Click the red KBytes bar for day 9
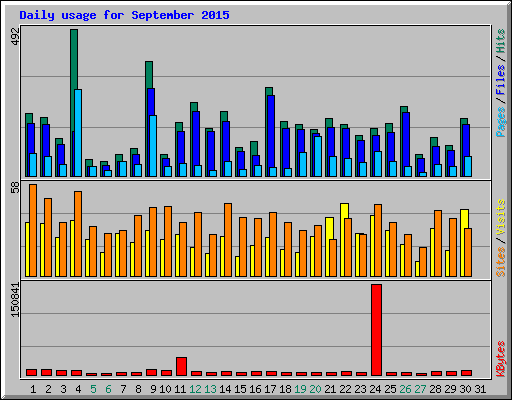This screenshot has width=512, height=400. point(152,373)
